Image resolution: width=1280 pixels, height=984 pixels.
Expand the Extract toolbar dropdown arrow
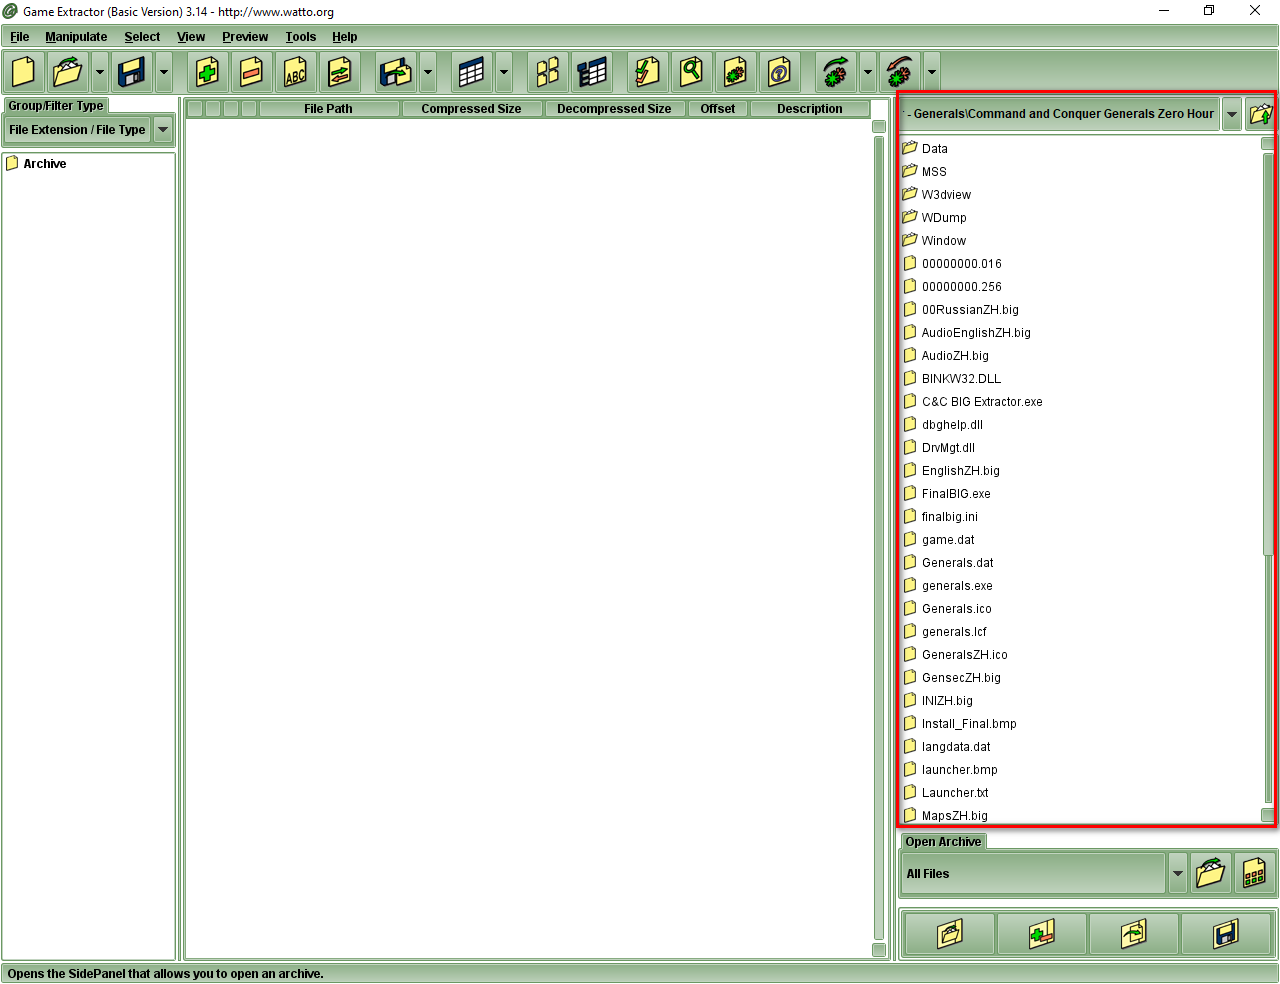coord(427,72)
